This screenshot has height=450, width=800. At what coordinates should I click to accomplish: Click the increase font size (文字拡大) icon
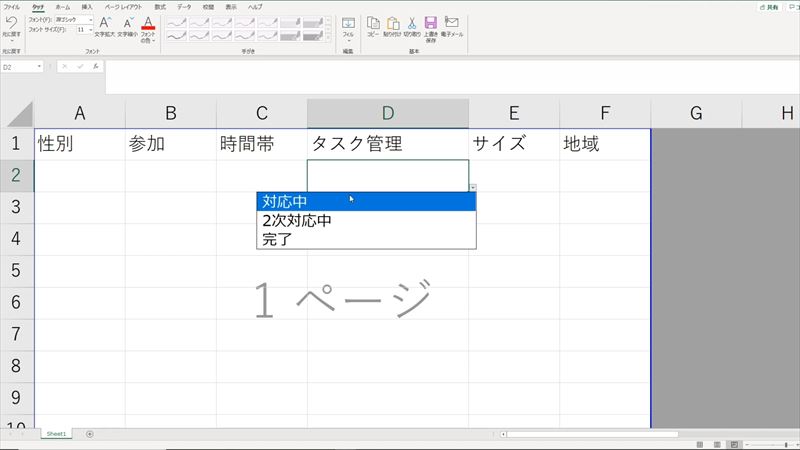coord(105,22)
